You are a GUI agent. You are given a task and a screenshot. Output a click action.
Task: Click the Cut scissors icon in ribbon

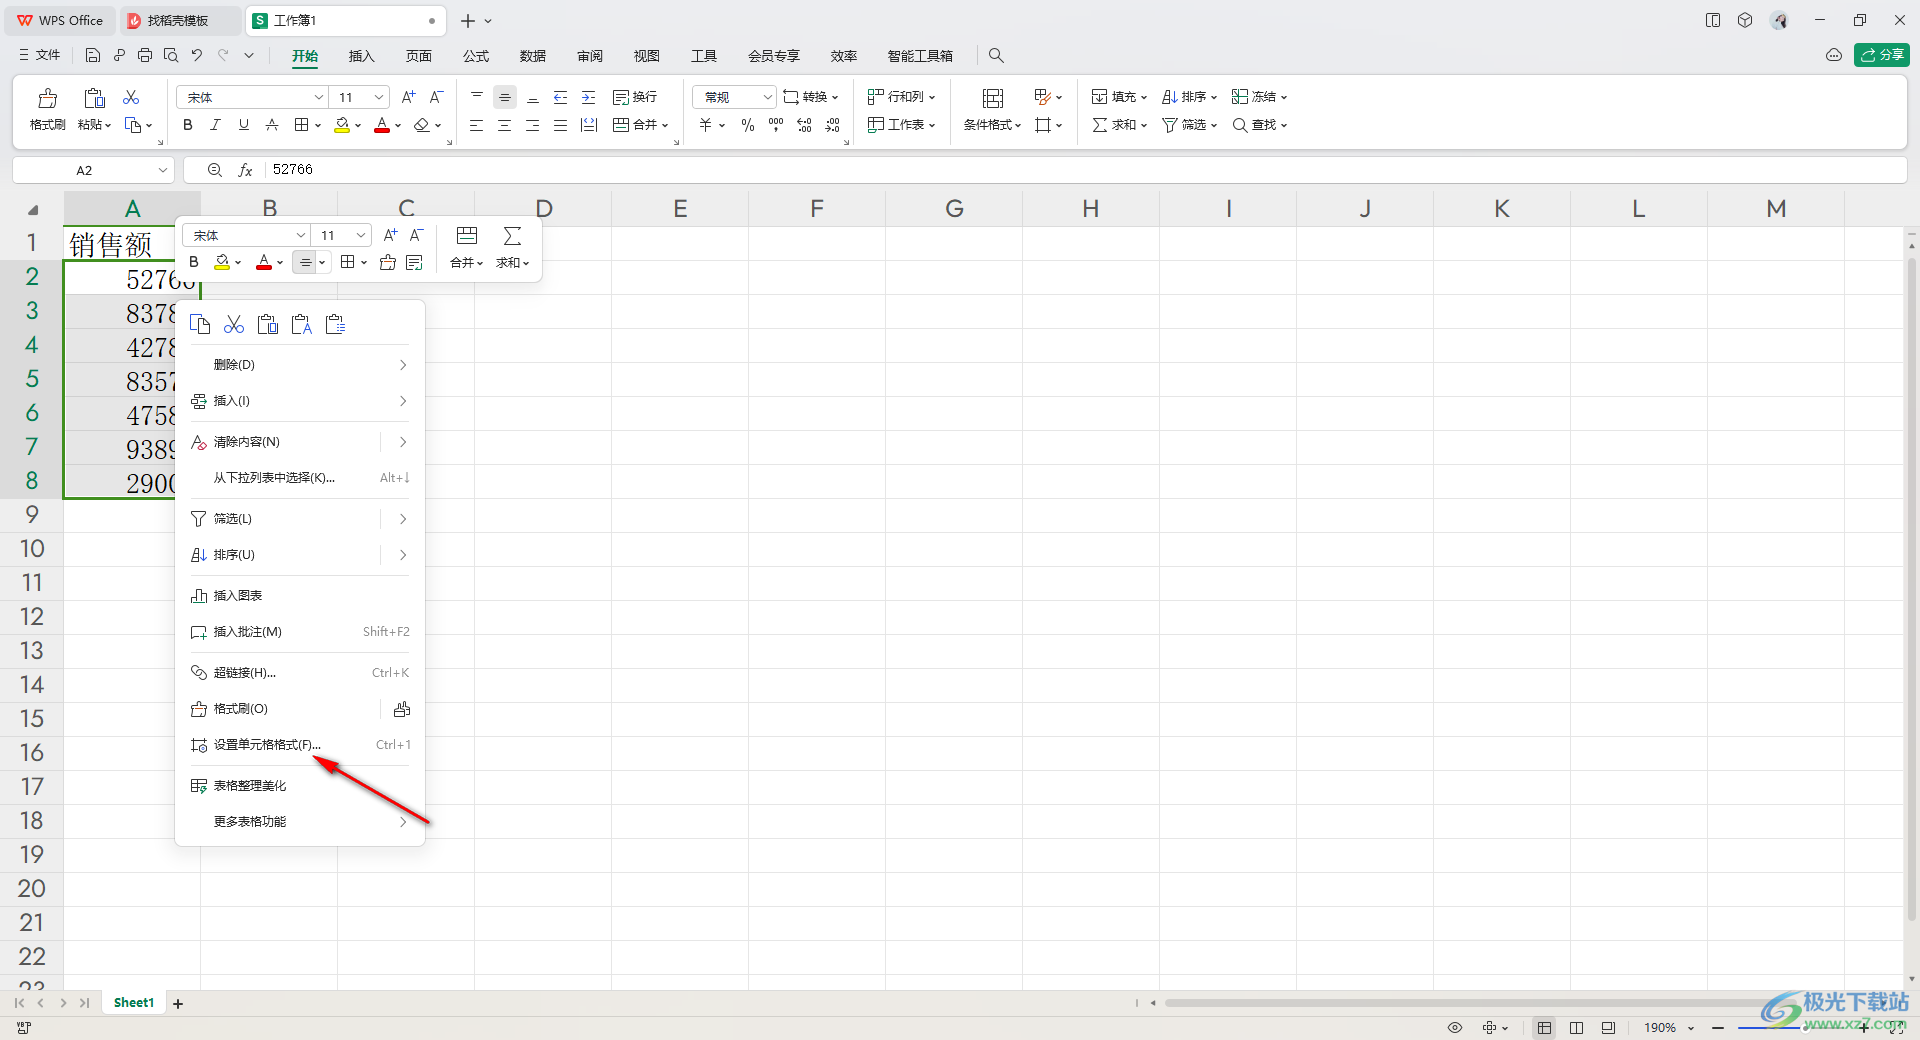click(x=131, y=97)
